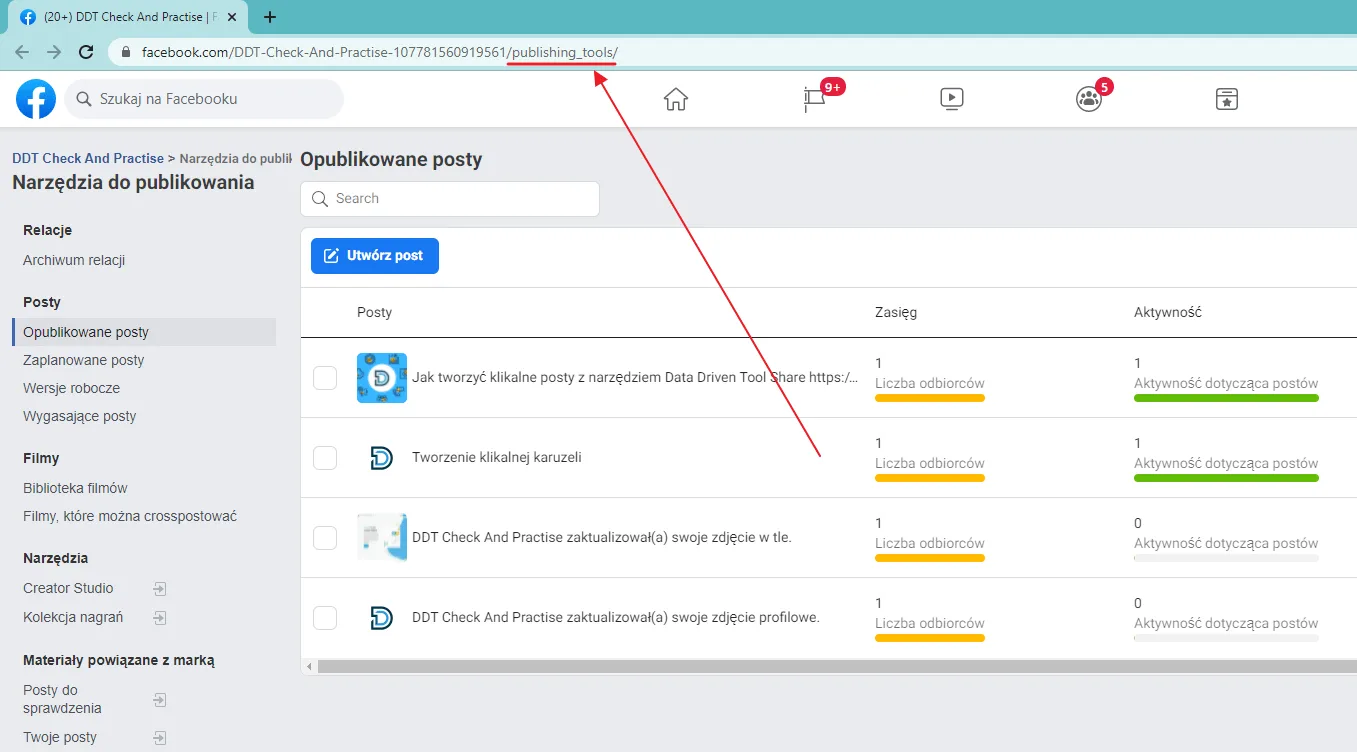Open Kolekcja nagrań link
This screenshot has height=752, width=1357.
(x=73, y=617)
